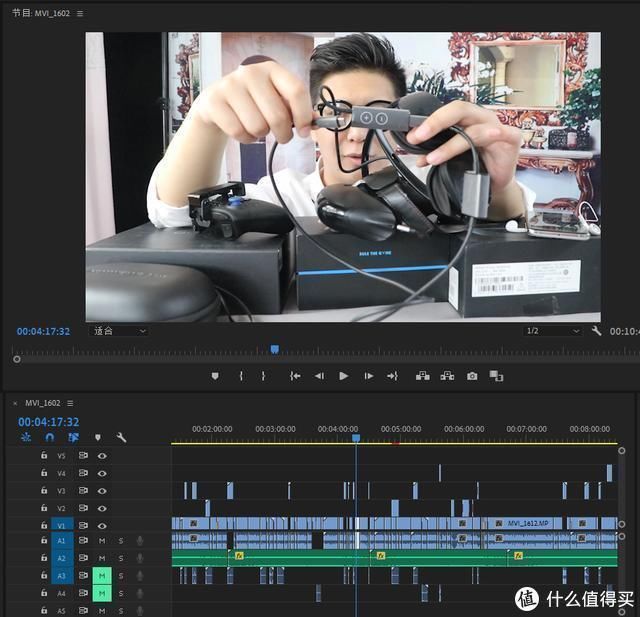Open first fx badge on A2 clip
The image size is (640, 617).
pyautogui.click(x=240, y=555)
